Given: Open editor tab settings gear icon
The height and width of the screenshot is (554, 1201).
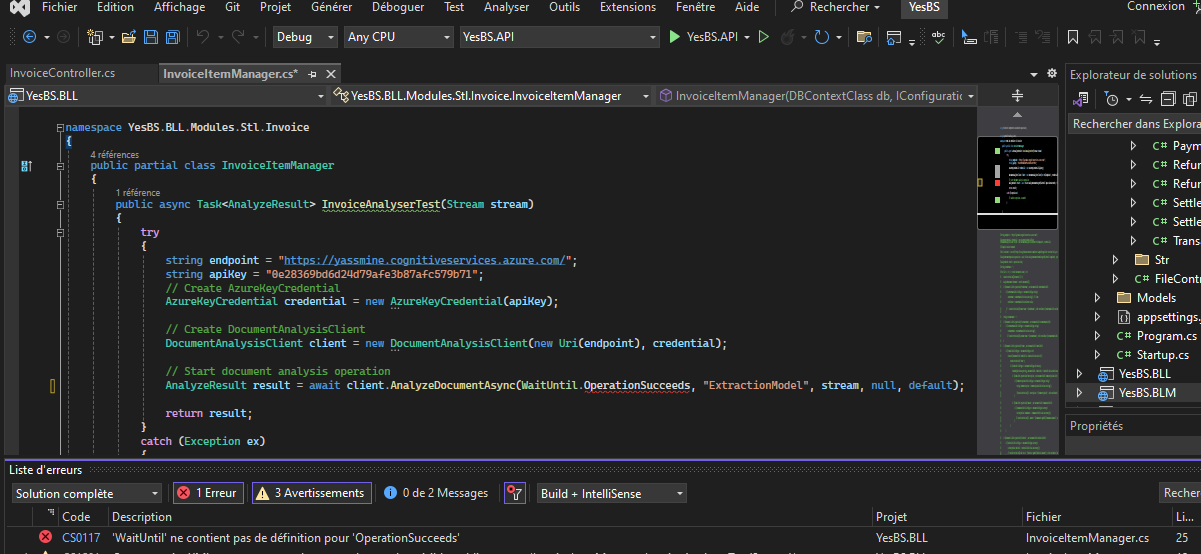Looking at the screenshot, I should coord(1051,74).
